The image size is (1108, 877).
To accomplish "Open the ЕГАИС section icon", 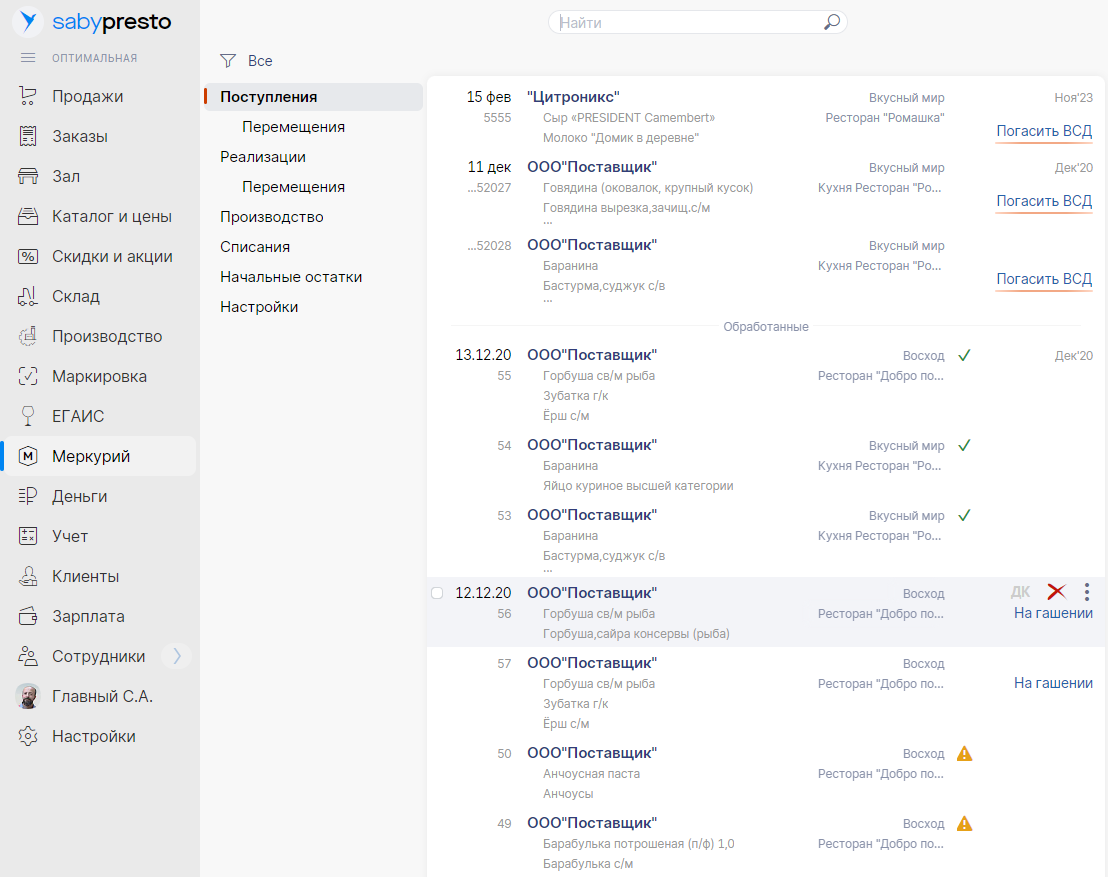I will [28, 416].
